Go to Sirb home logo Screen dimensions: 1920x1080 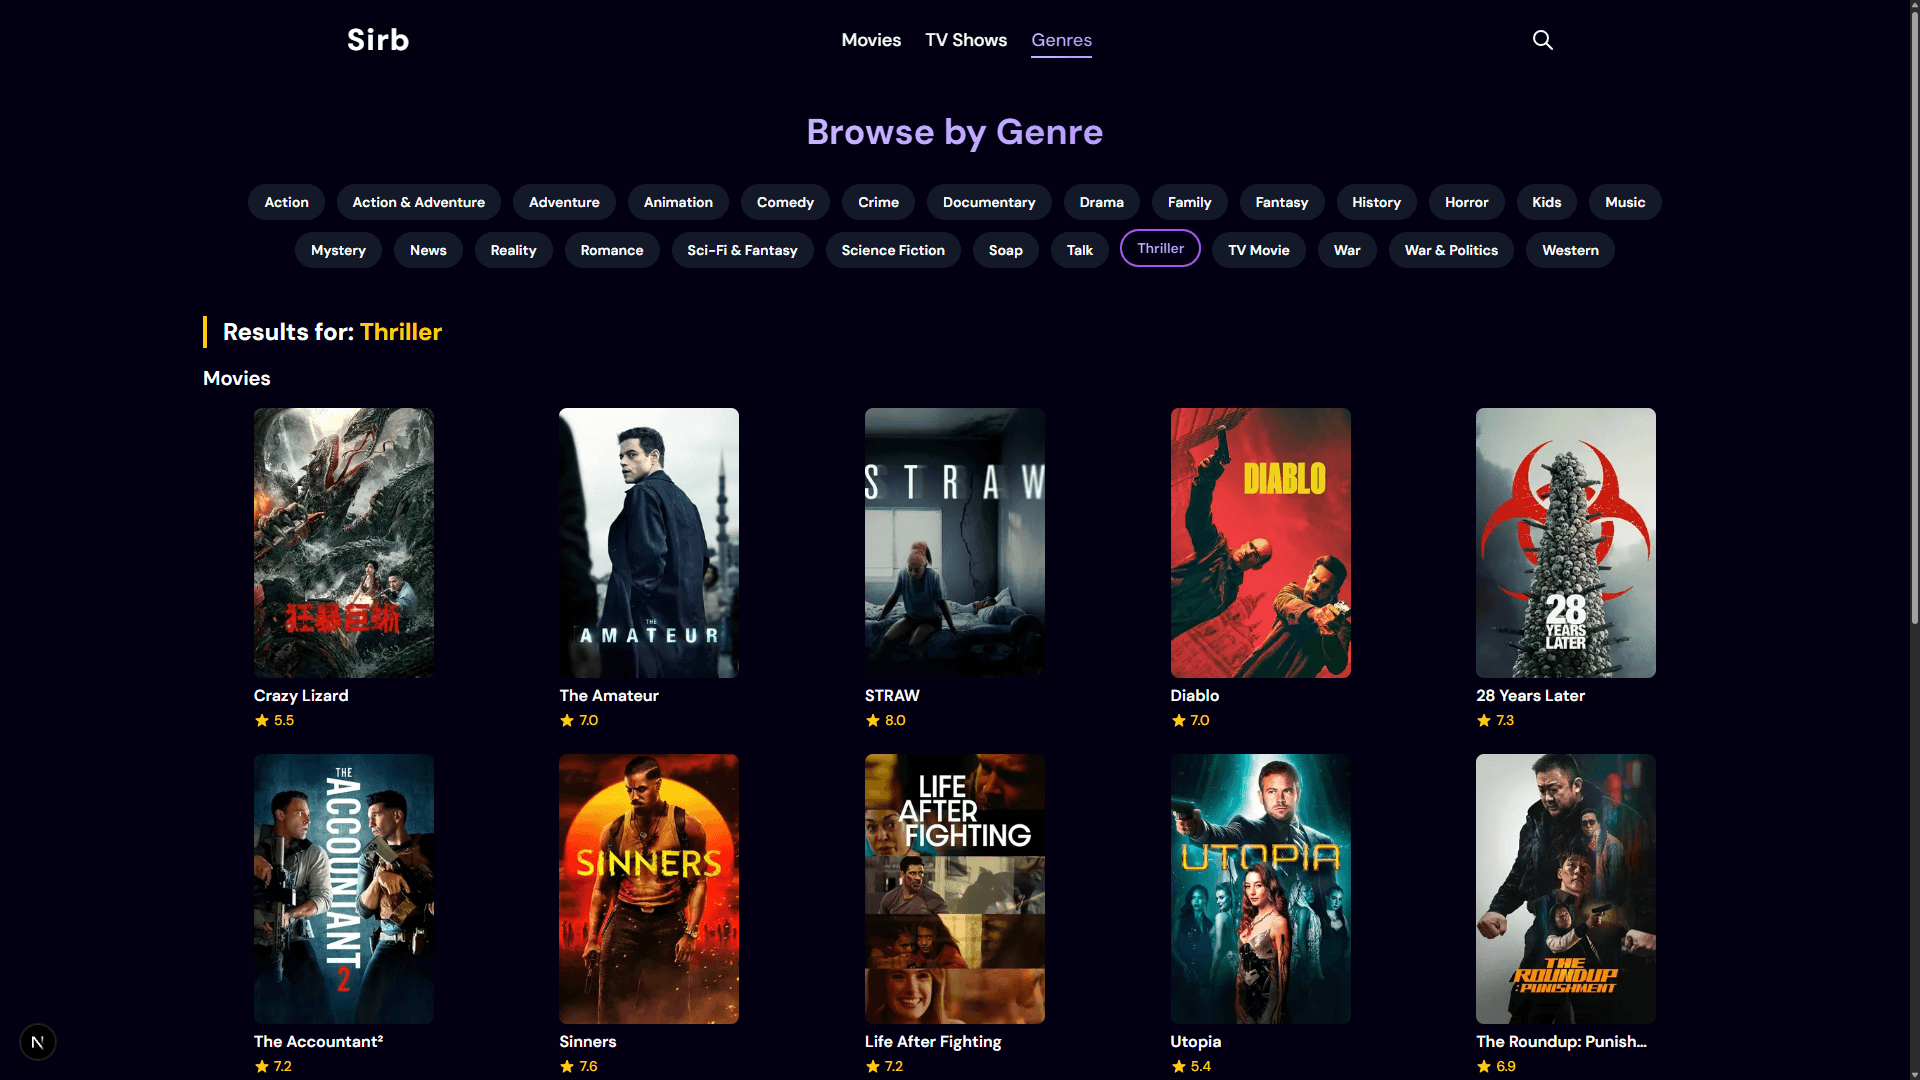(x=378, y=40)
